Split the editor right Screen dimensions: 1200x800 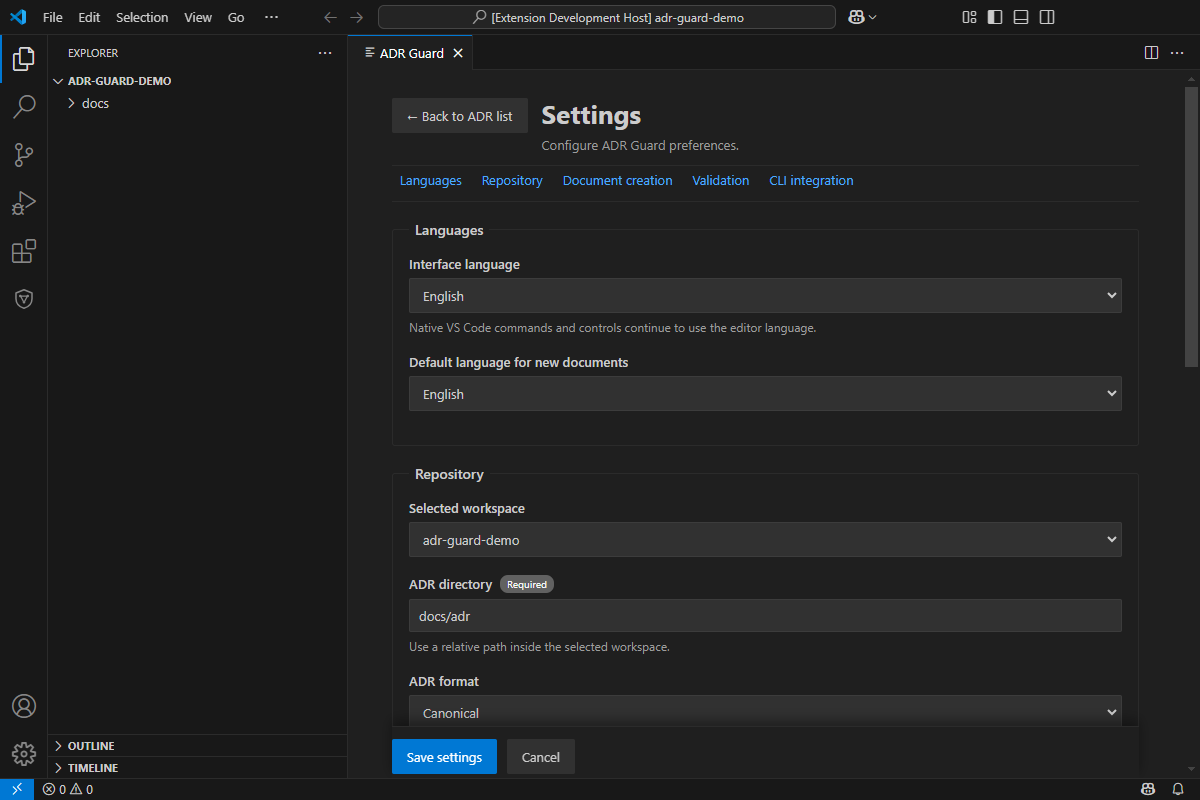[1151, 53]
